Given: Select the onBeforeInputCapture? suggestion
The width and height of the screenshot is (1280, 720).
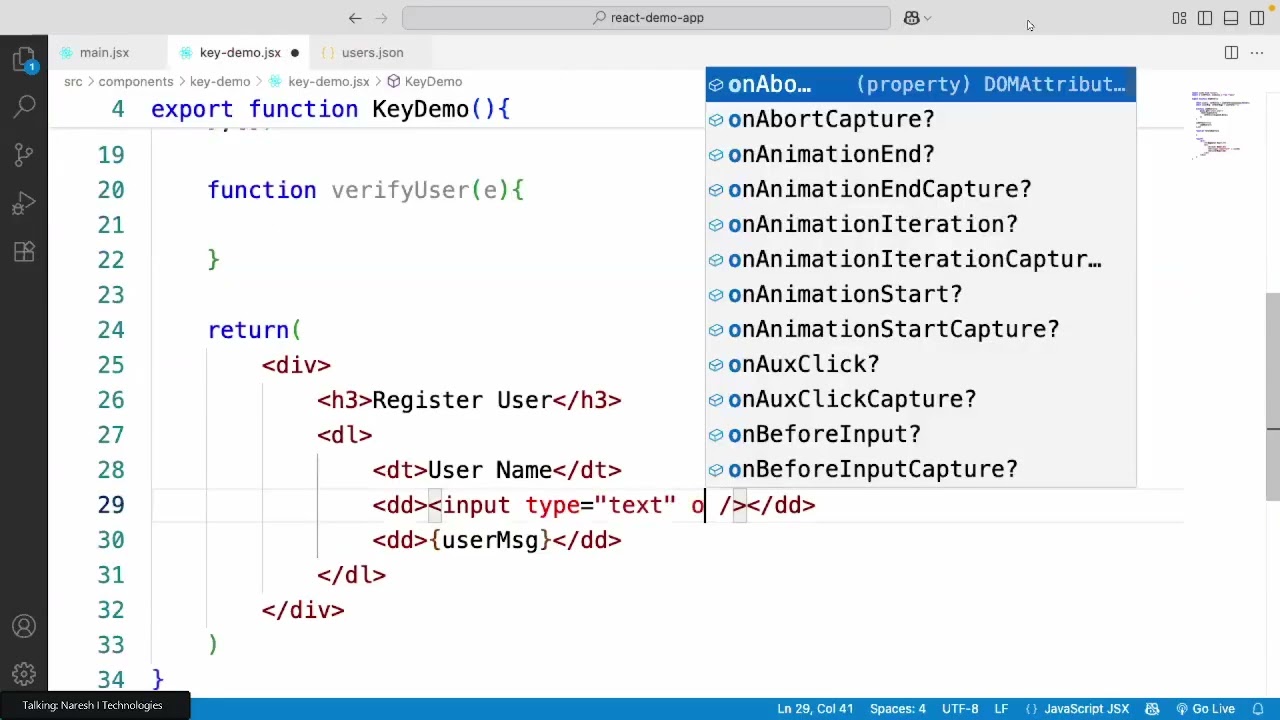Looking at the screenshot, I should point(921,469).
